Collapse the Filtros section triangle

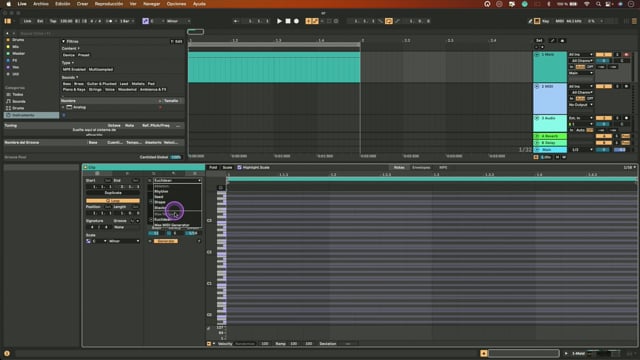[x=63, y=41]
